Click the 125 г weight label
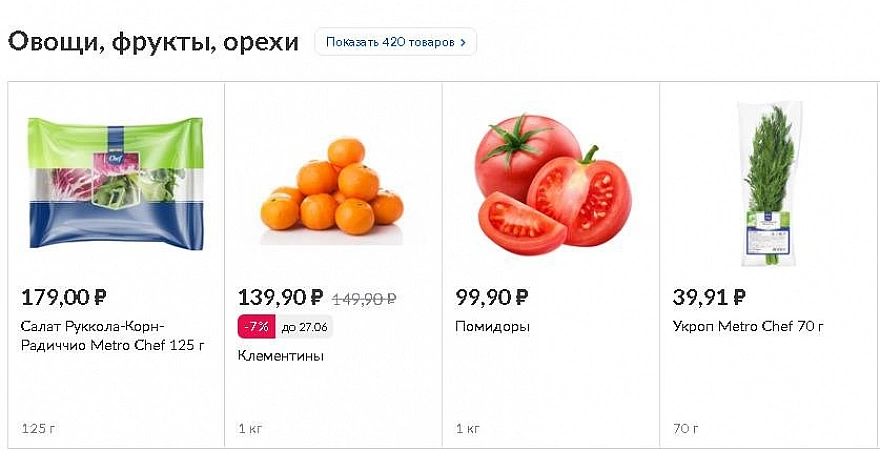 point(38,429)
